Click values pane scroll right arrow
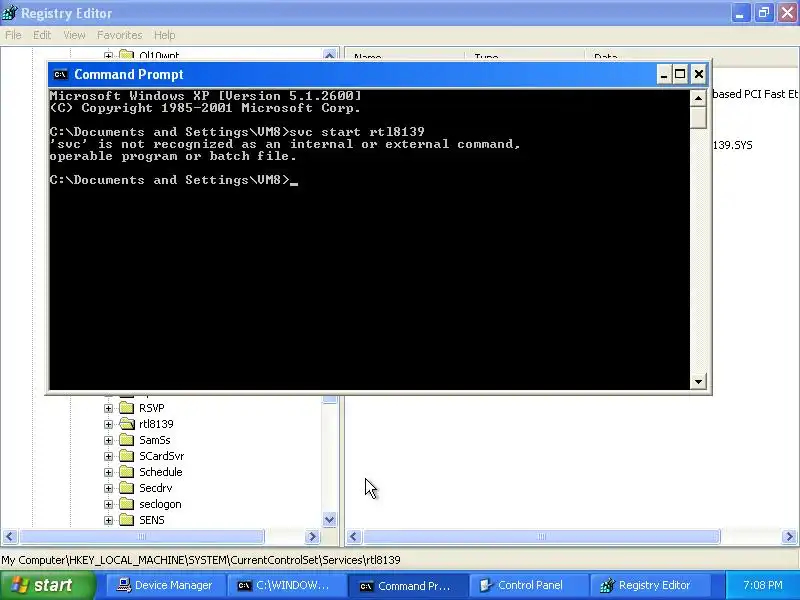 click(x=789, y=537)
